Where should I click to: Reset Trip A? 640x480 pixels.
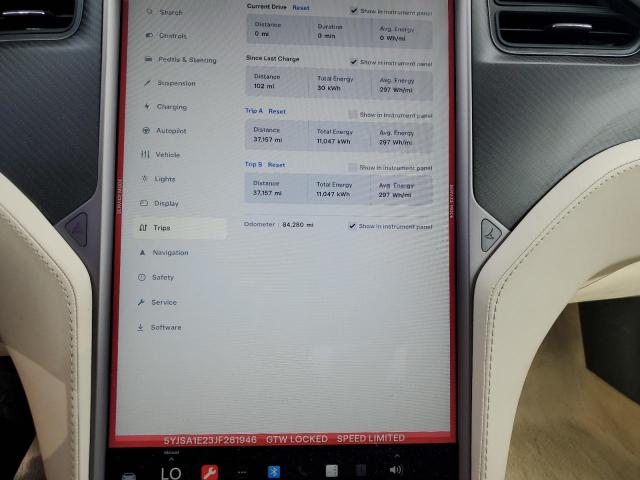277,111
